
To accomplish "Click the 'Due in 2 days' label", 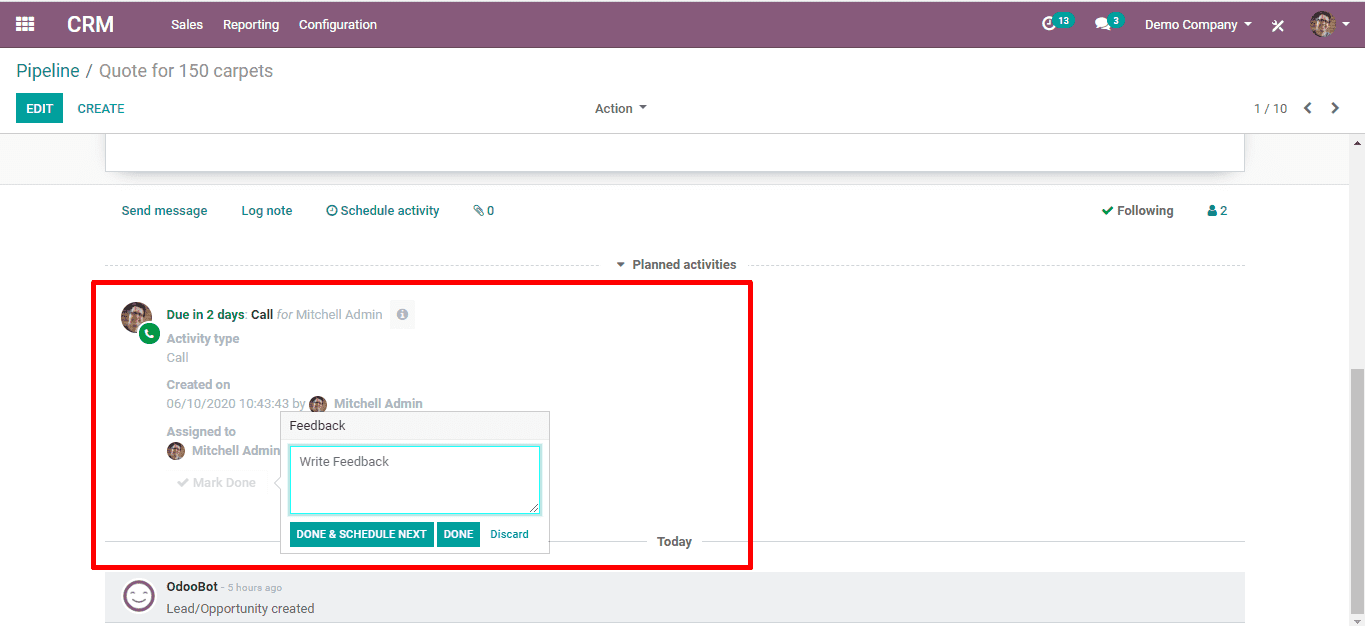I will [205, 314].
